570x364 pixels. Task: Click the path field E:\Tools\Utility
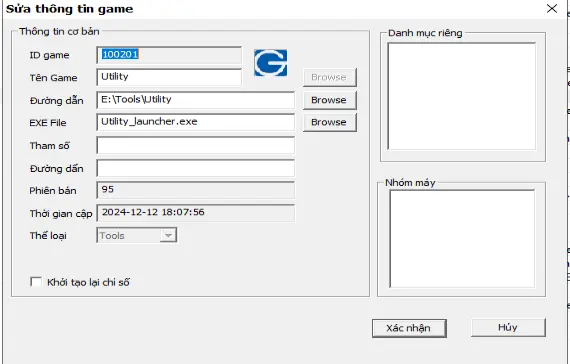point(196,100)
